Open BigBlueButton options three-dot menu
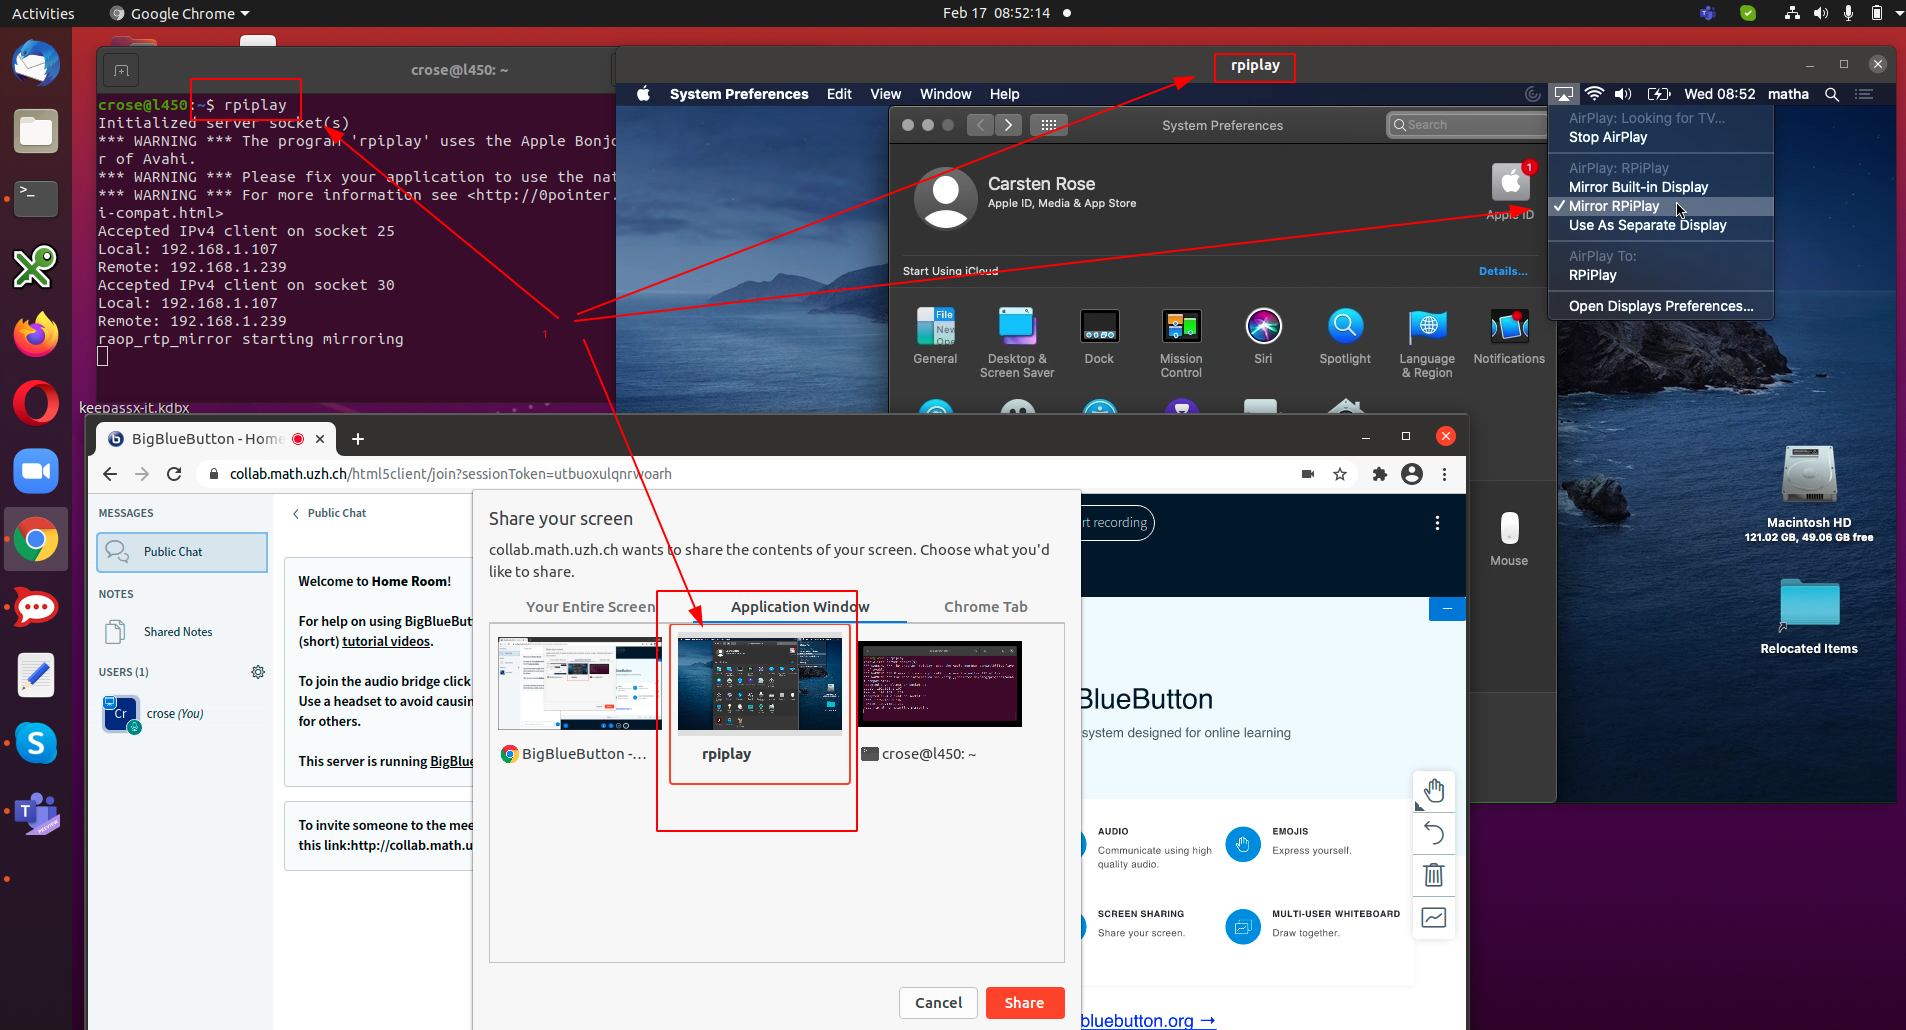 click(1437, 523)
